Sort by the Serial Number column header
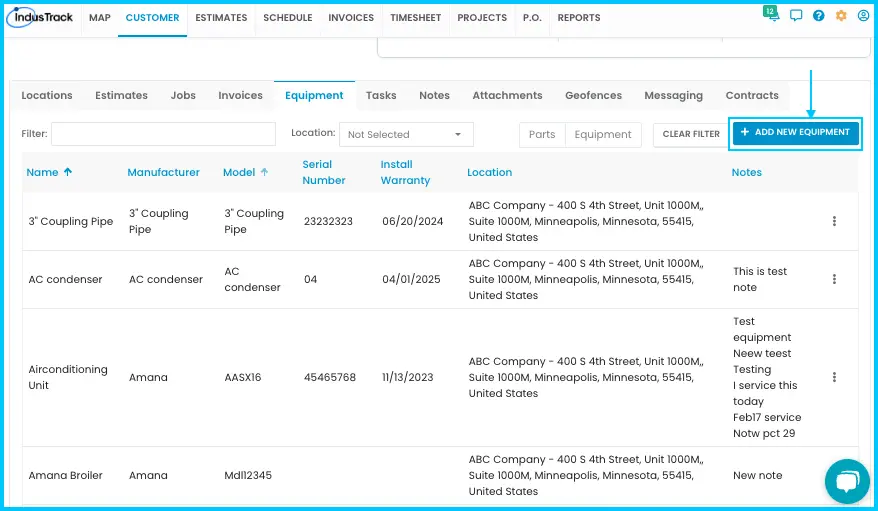The width and height of the screenshot is (878, 511). coord(324,172)
